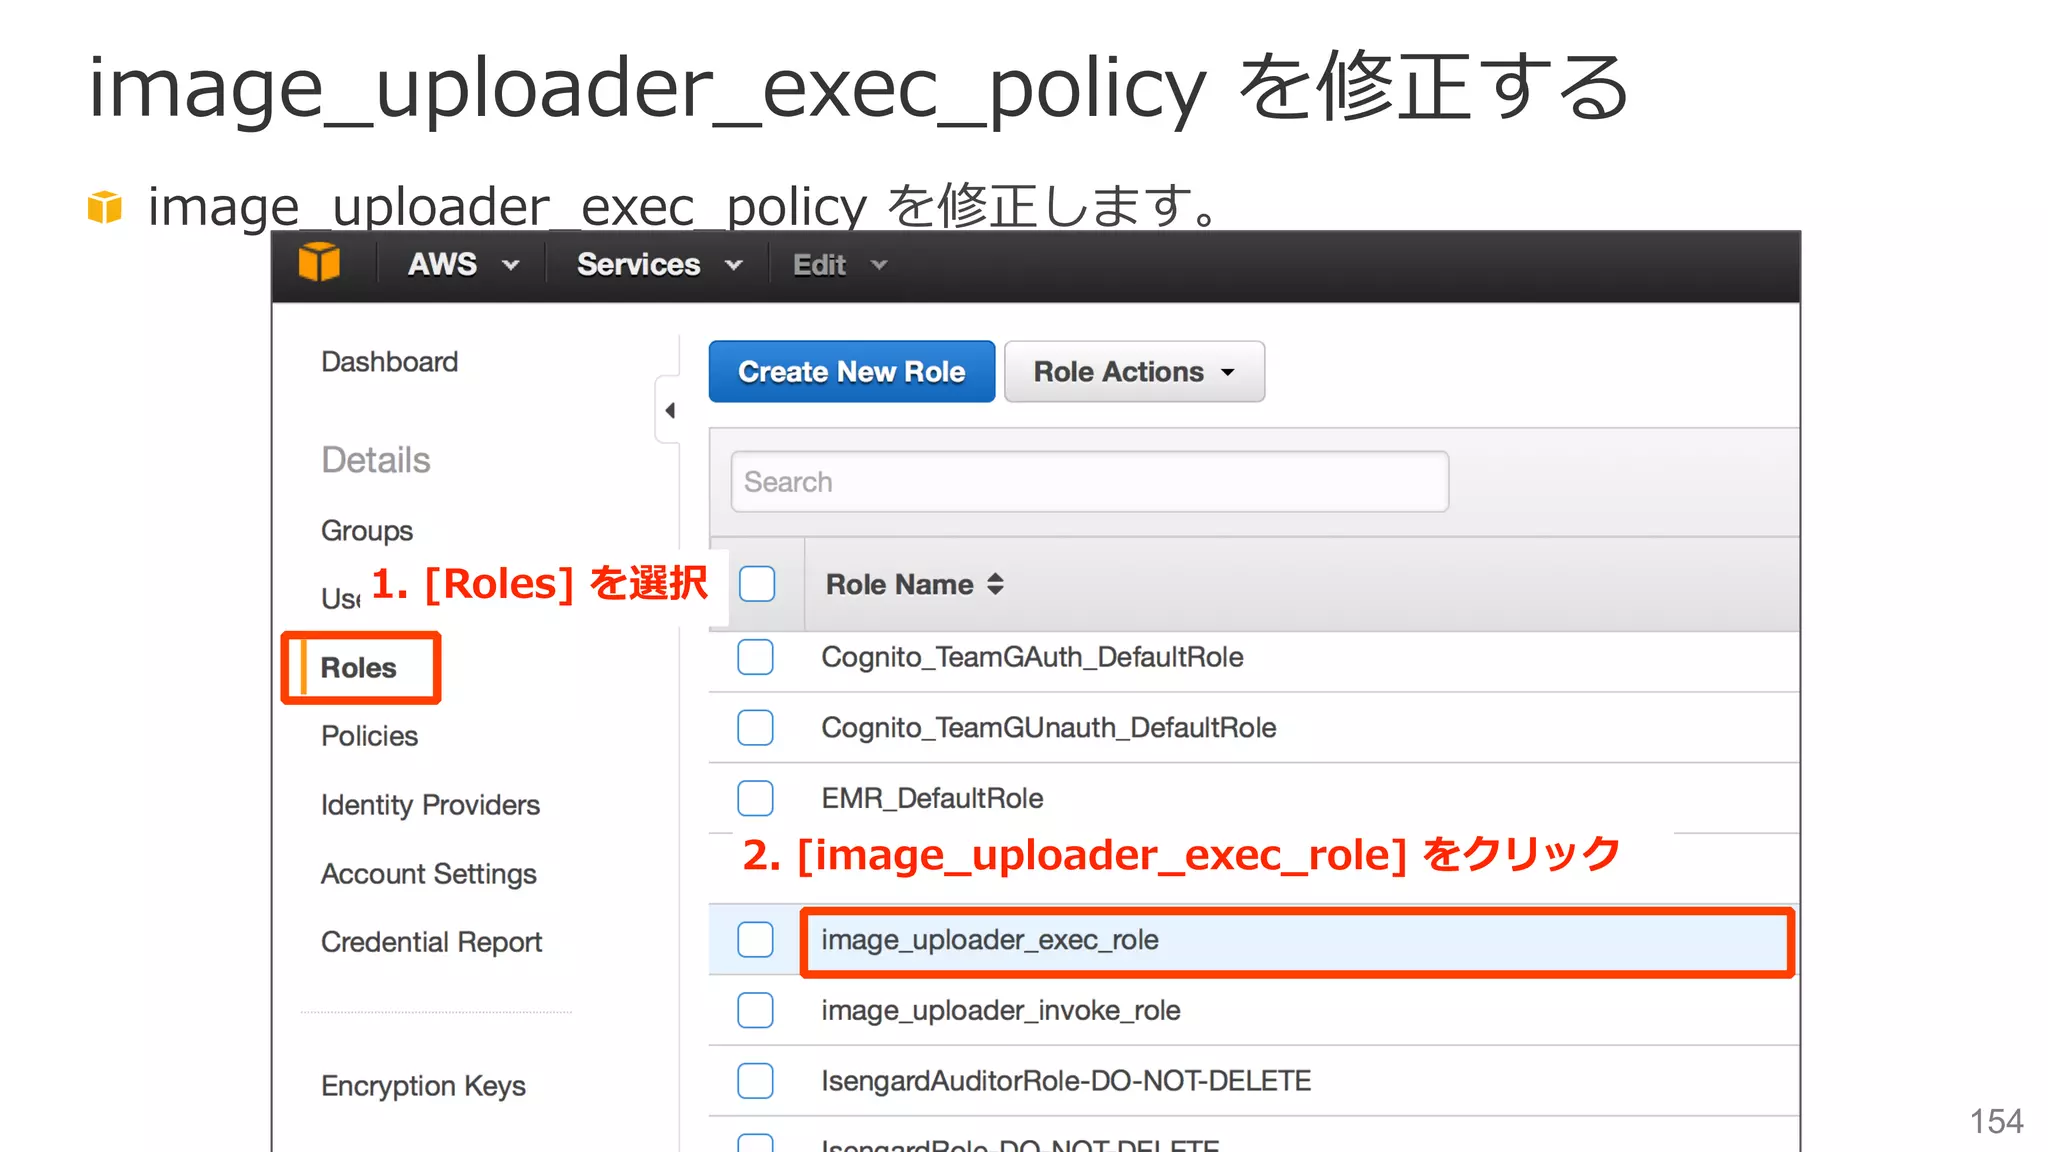Image resolution: width=2048 pixels, height=1152 pixels.
Task: Open the Cognito_TeamGUnauth_DefaultRole role
Action: [x=1048, y=727]
